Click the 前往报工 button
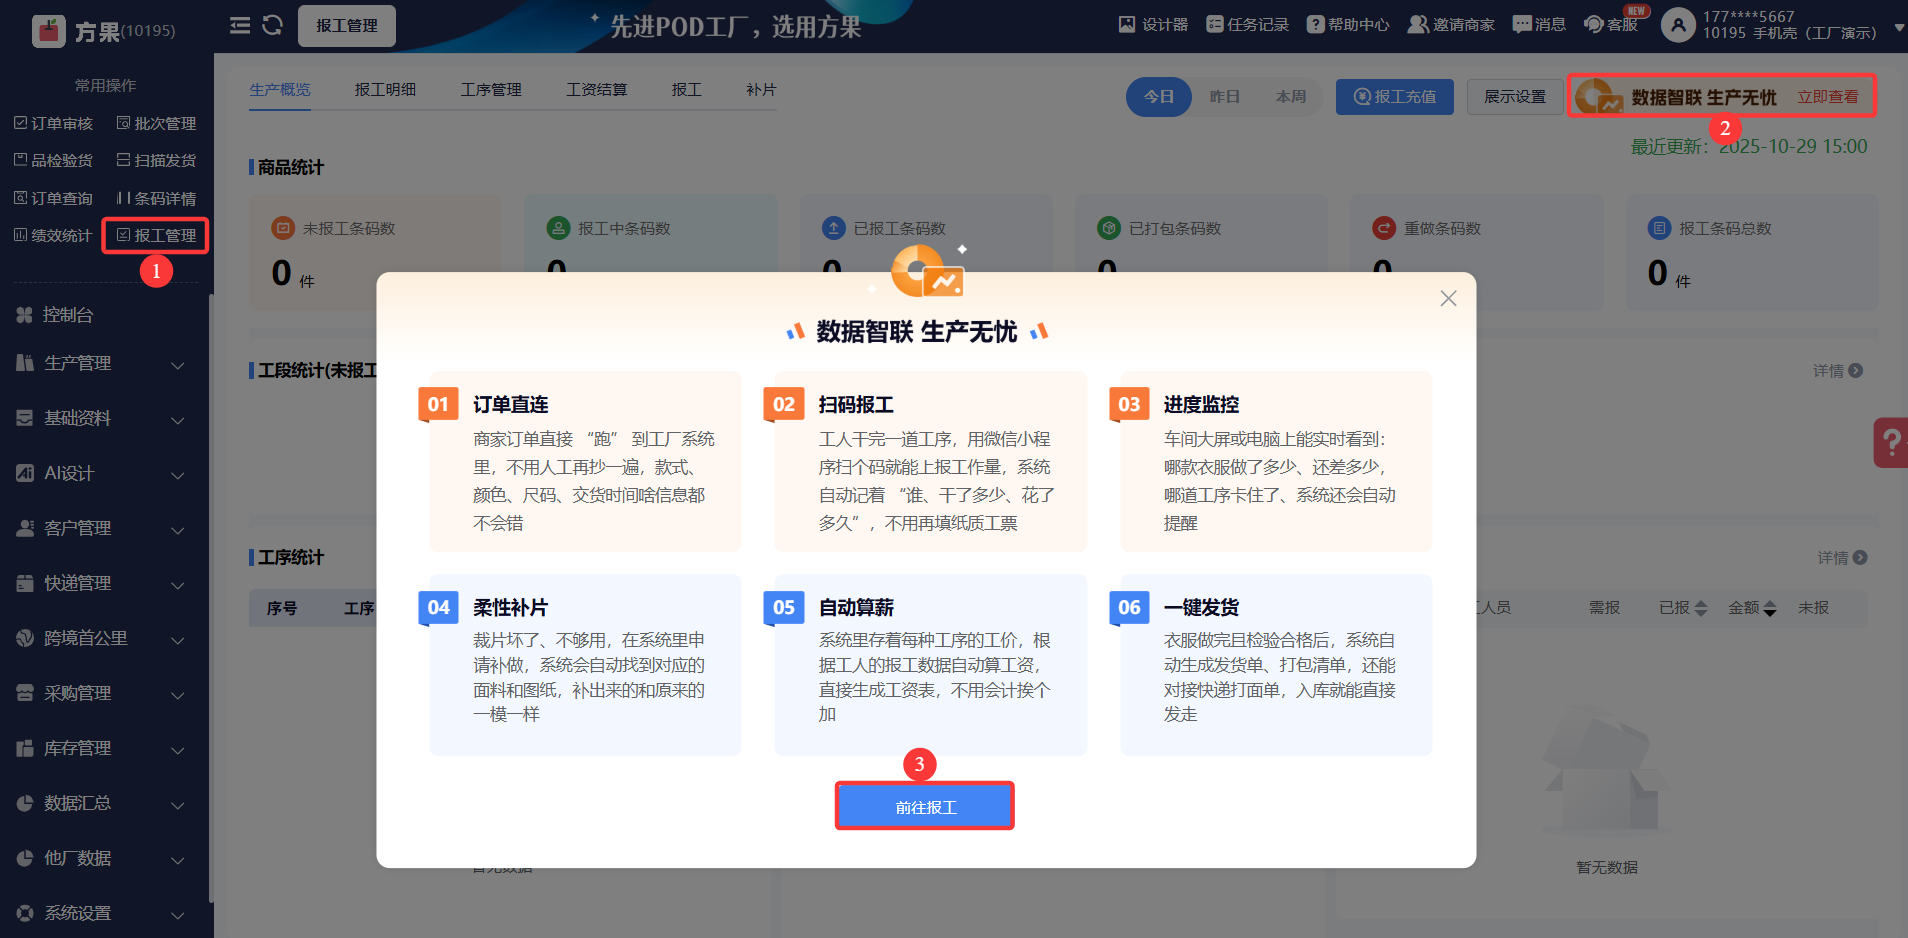Screen dimensions: 1908x938 point(925,806)
